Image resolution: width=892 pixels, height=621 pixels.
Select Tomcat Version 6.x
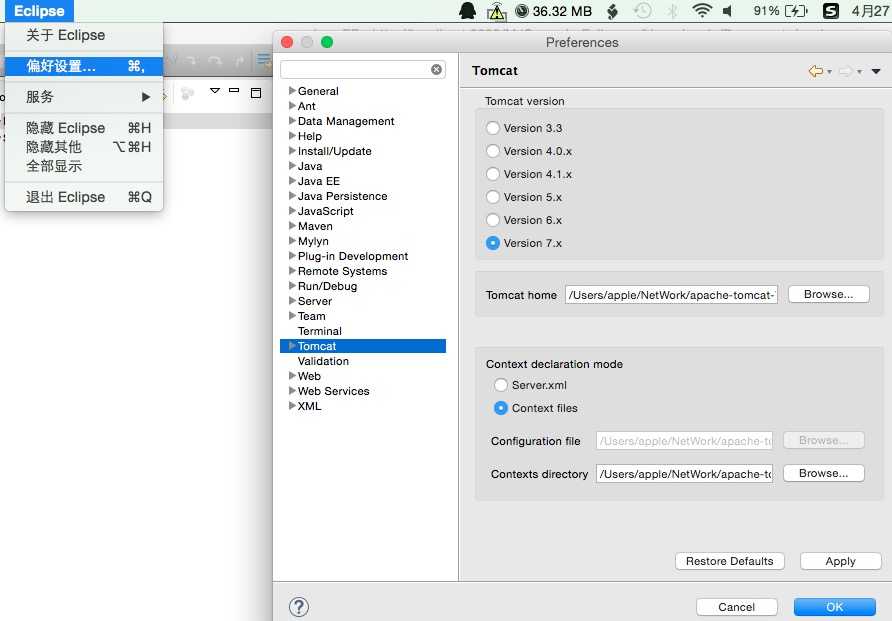tap(493, 220)
